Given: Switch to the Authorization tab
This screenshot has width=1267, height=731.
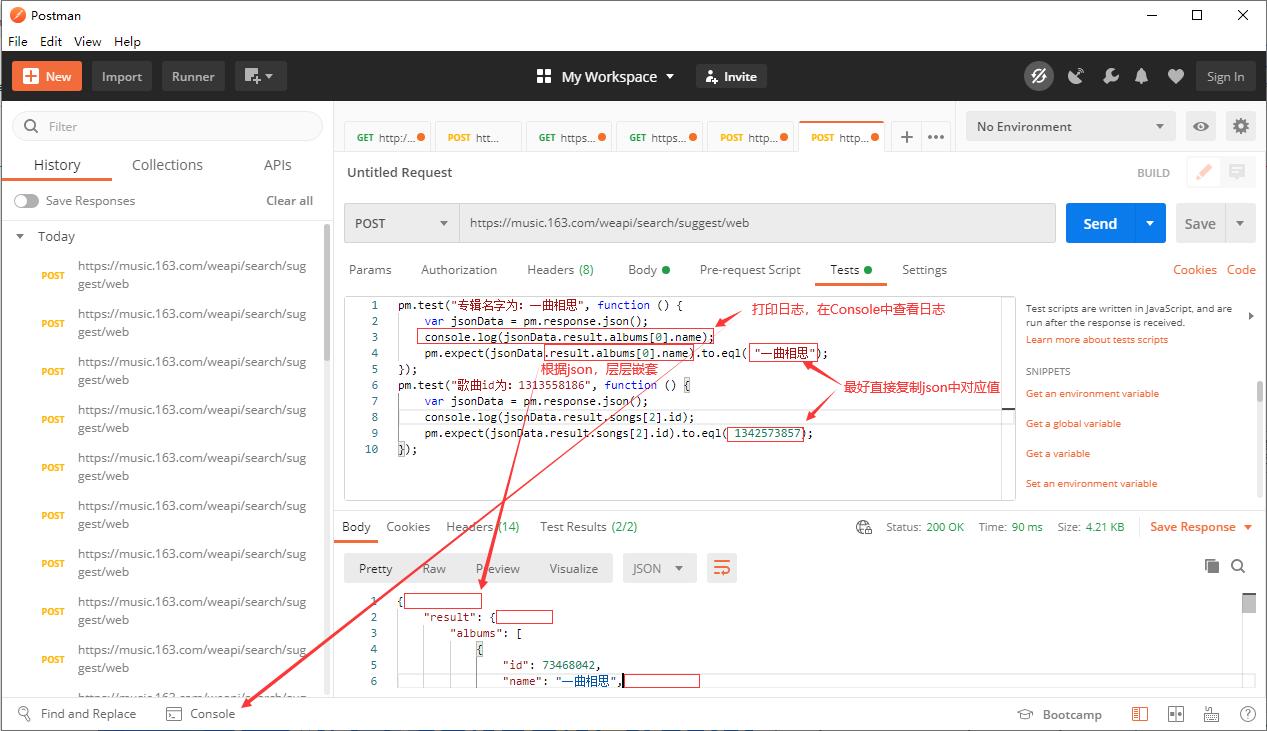Looking at the screenshot, I should coord(459,270).
